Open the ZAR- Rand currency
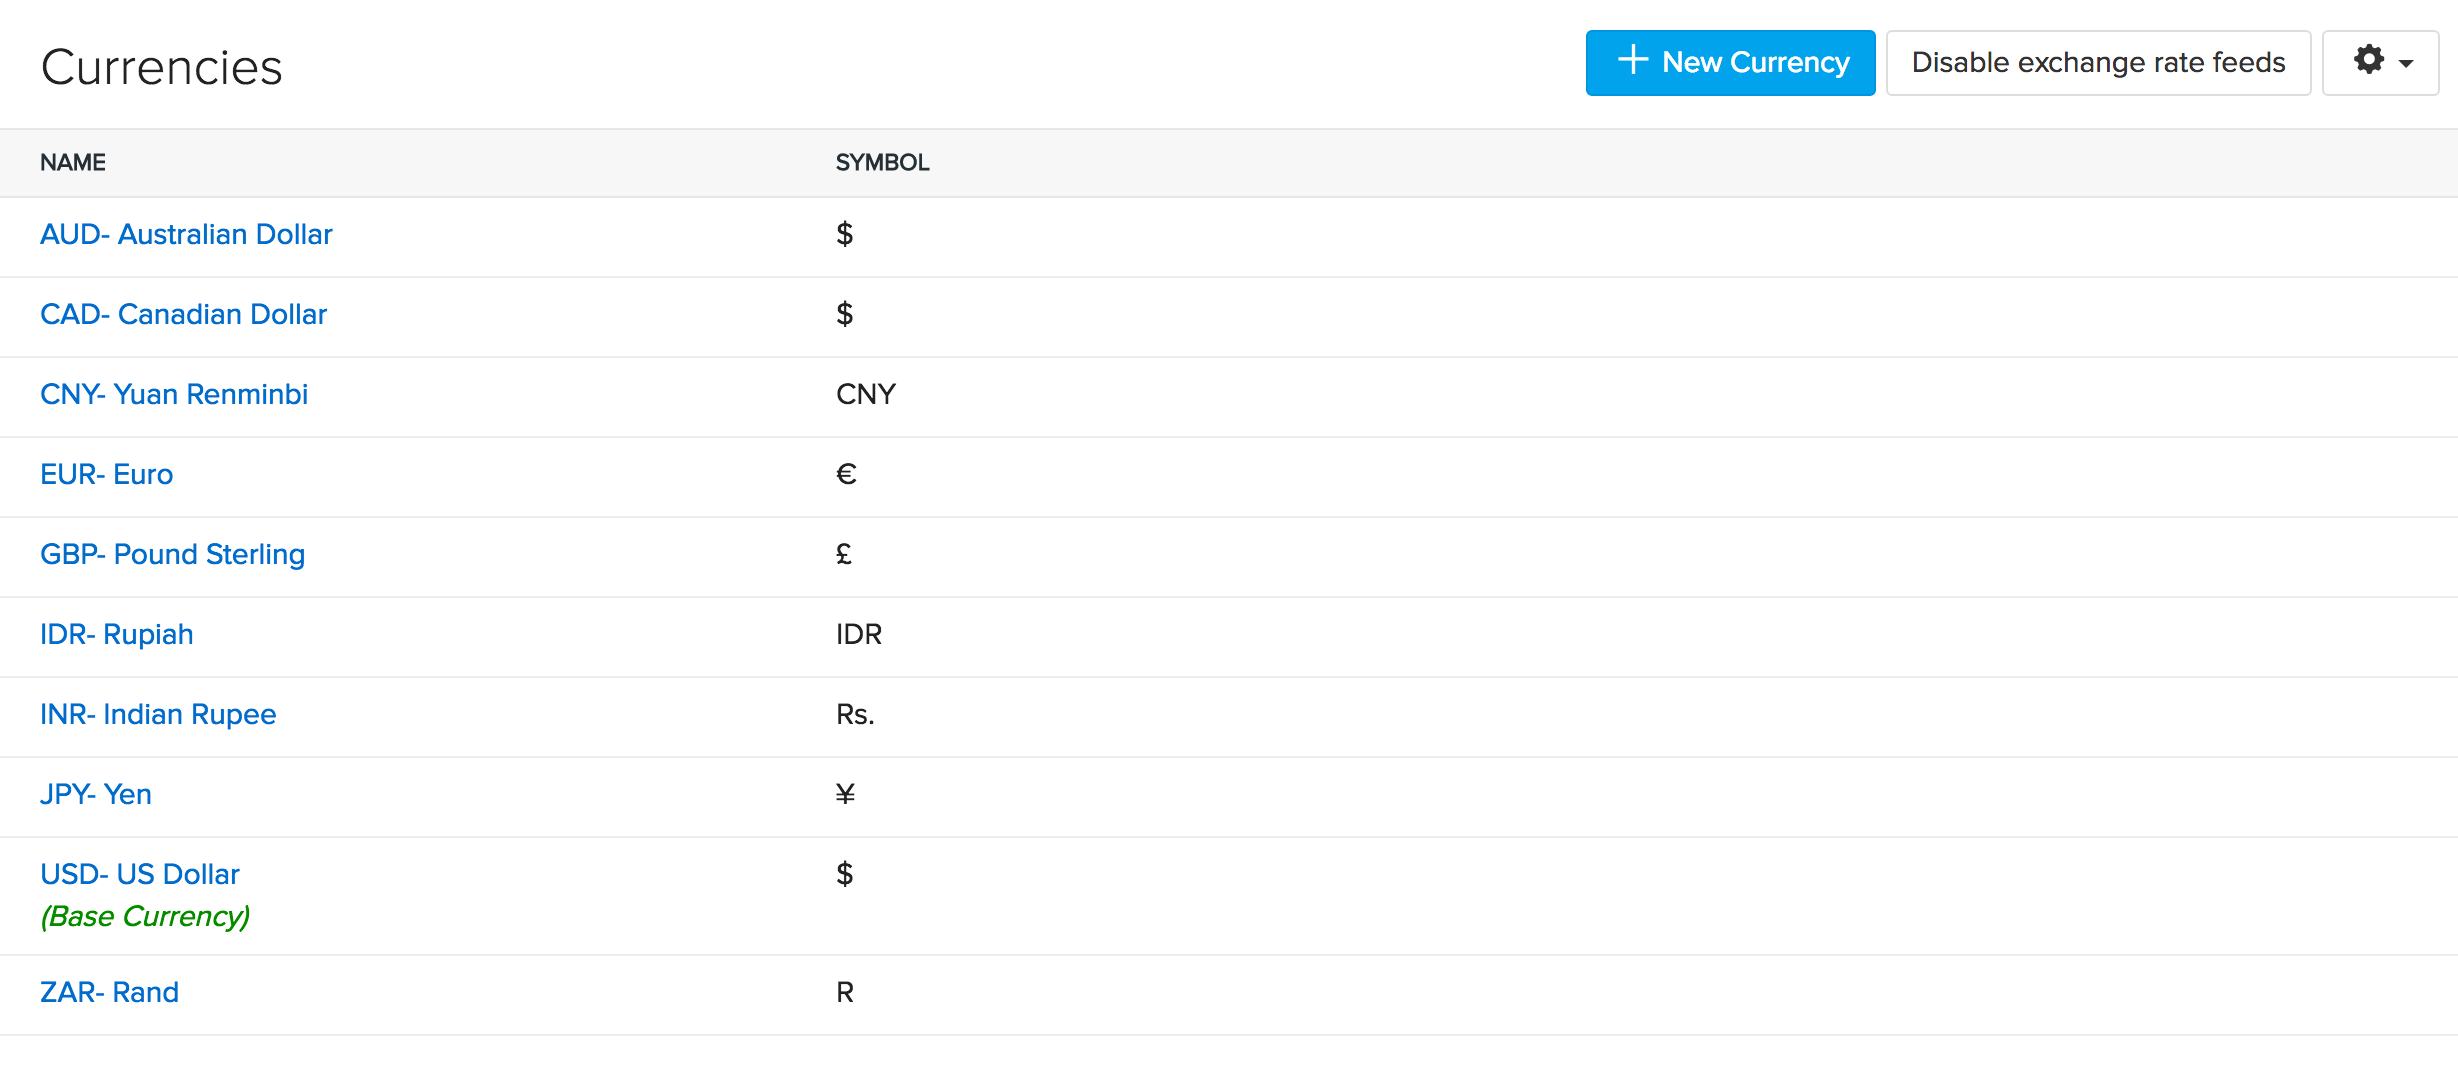The height and width of the screenshot is (1092, 2458). tap(109, 991)
